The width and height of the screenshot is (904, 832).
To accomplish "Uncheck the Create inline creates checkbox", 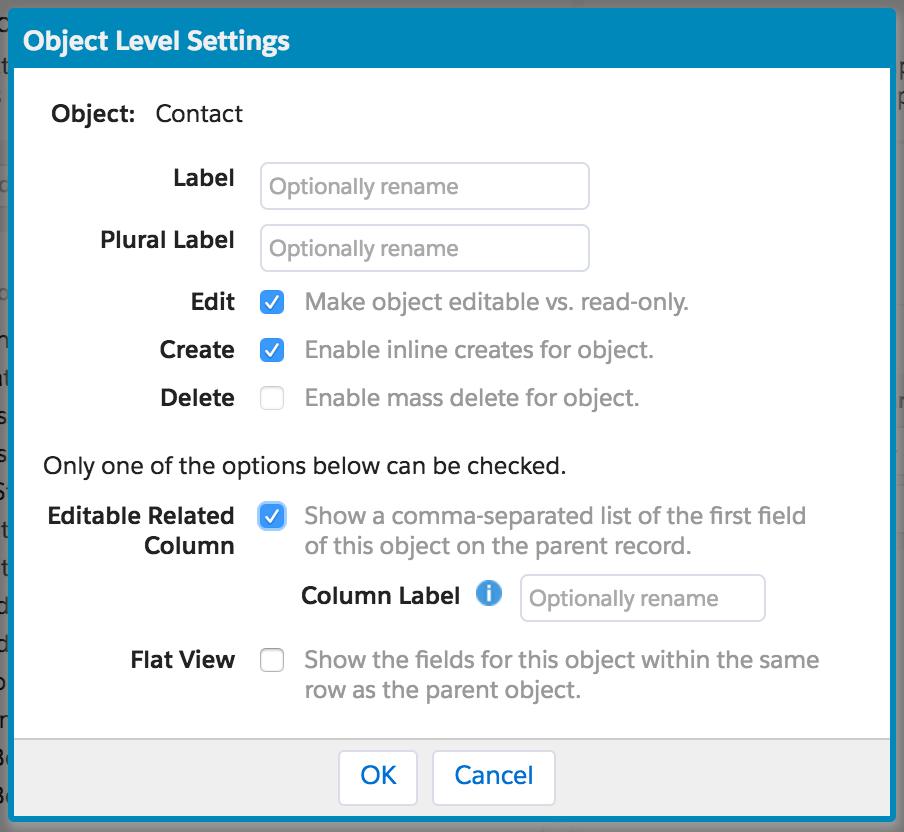I will pos(272,350).
